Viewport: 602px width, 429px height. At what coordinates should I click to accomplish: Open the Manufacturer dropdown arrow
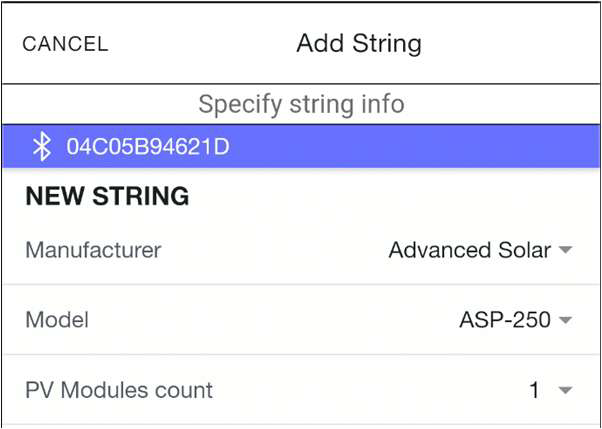tap(565, 250)
